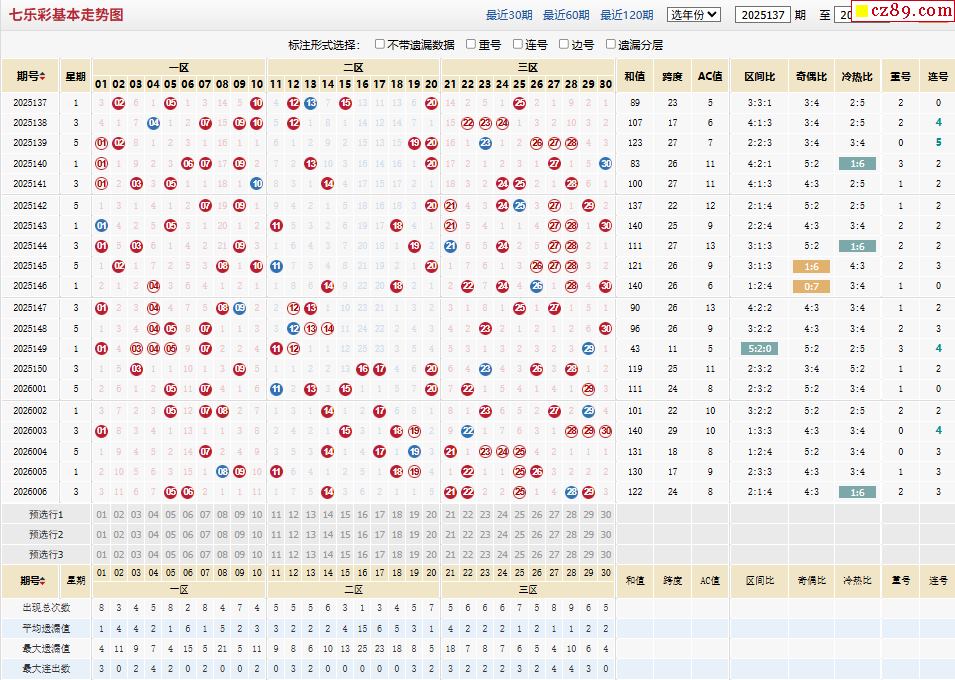Click the orange 0:7 cell in row 2025146

(x=811, y=286)
